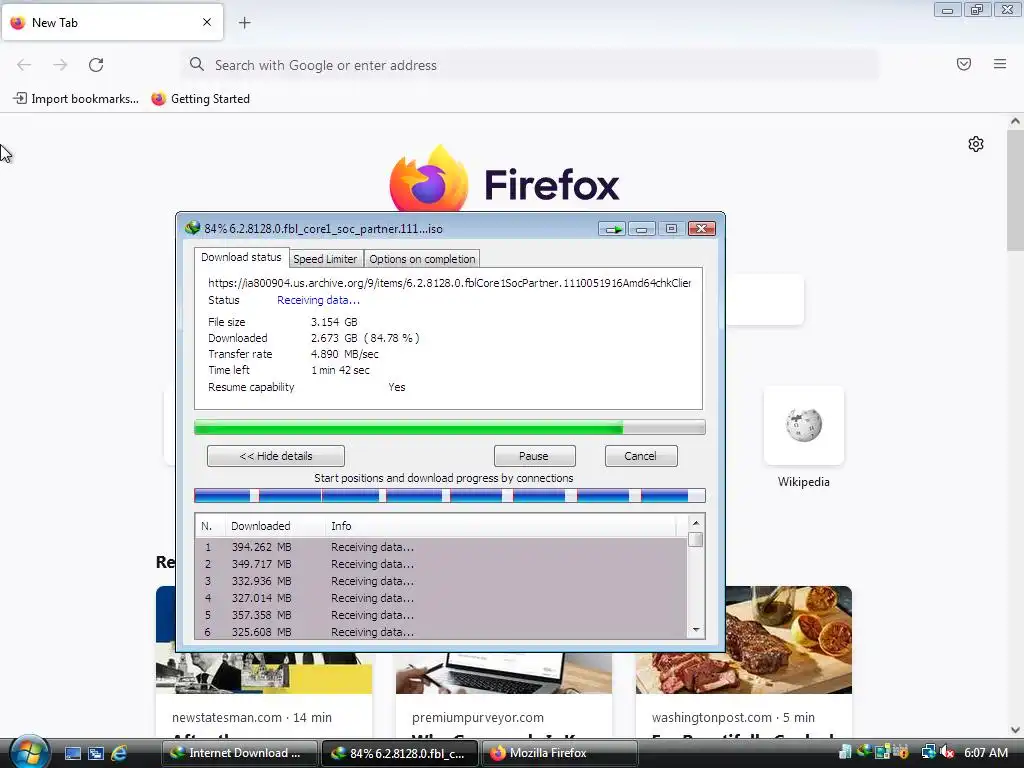Click the Downloaded column header
Image resolution: width=1024 pixels, height=768 pixels.
click(x=276, y=526)
